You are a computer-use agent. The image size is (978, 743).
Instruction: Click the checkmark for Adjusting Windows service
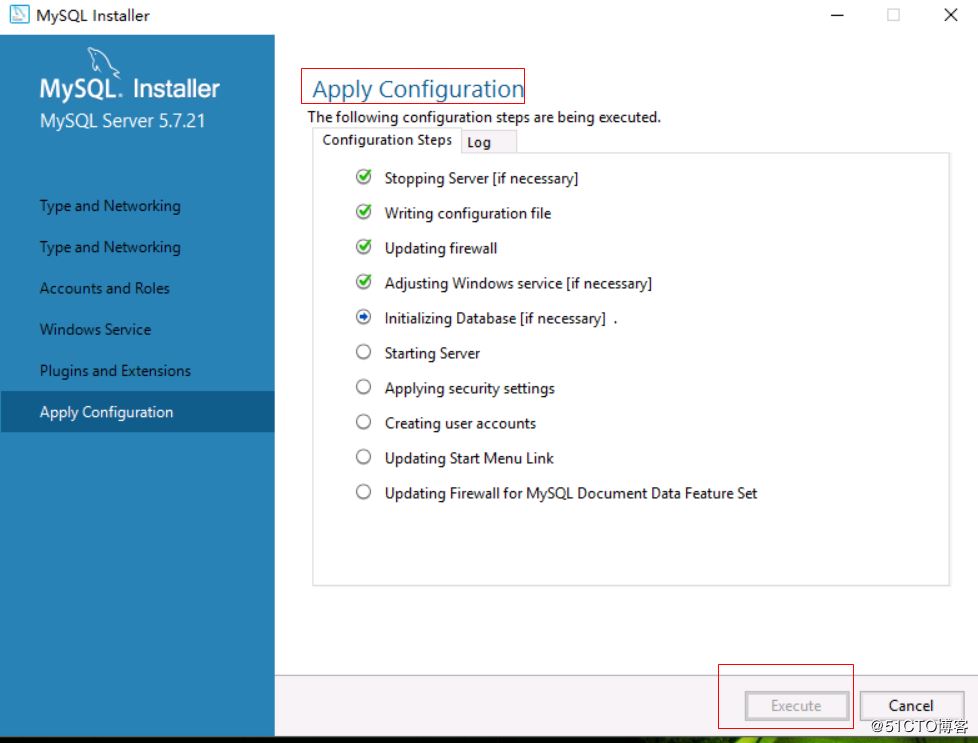pos(364,281)
